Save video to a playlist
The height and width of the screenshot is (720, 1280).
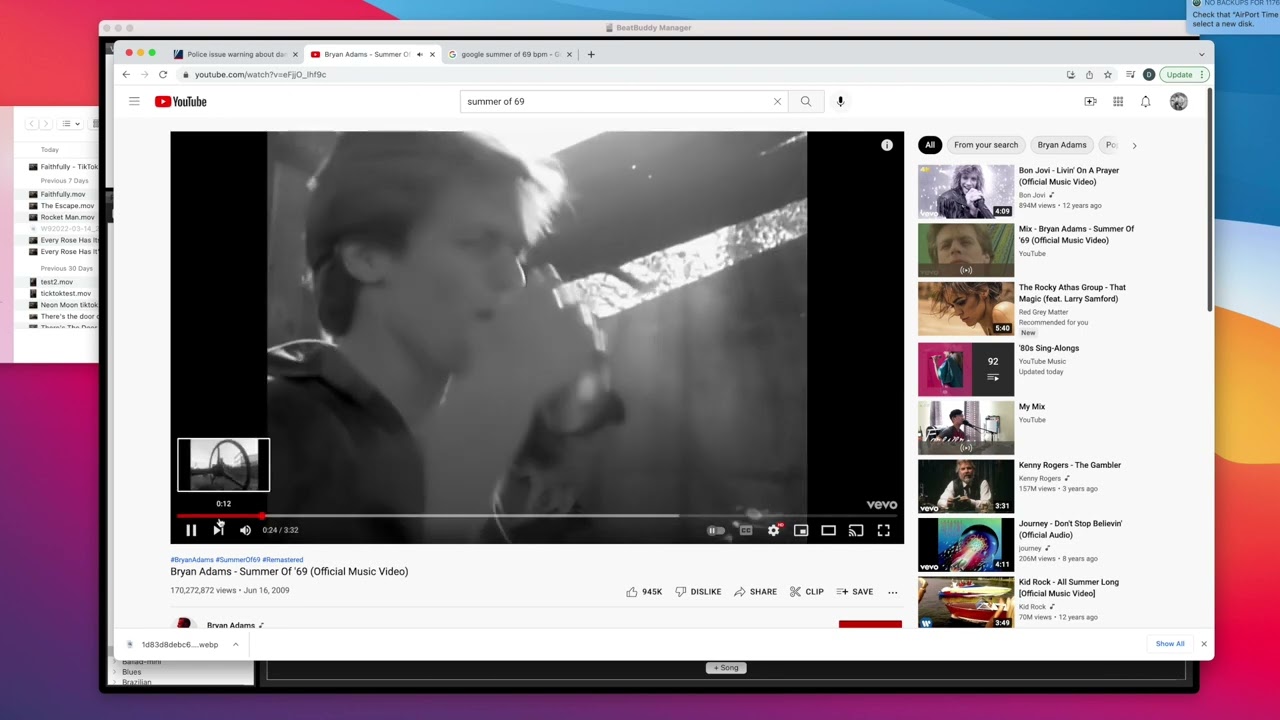tap(855, 592)
